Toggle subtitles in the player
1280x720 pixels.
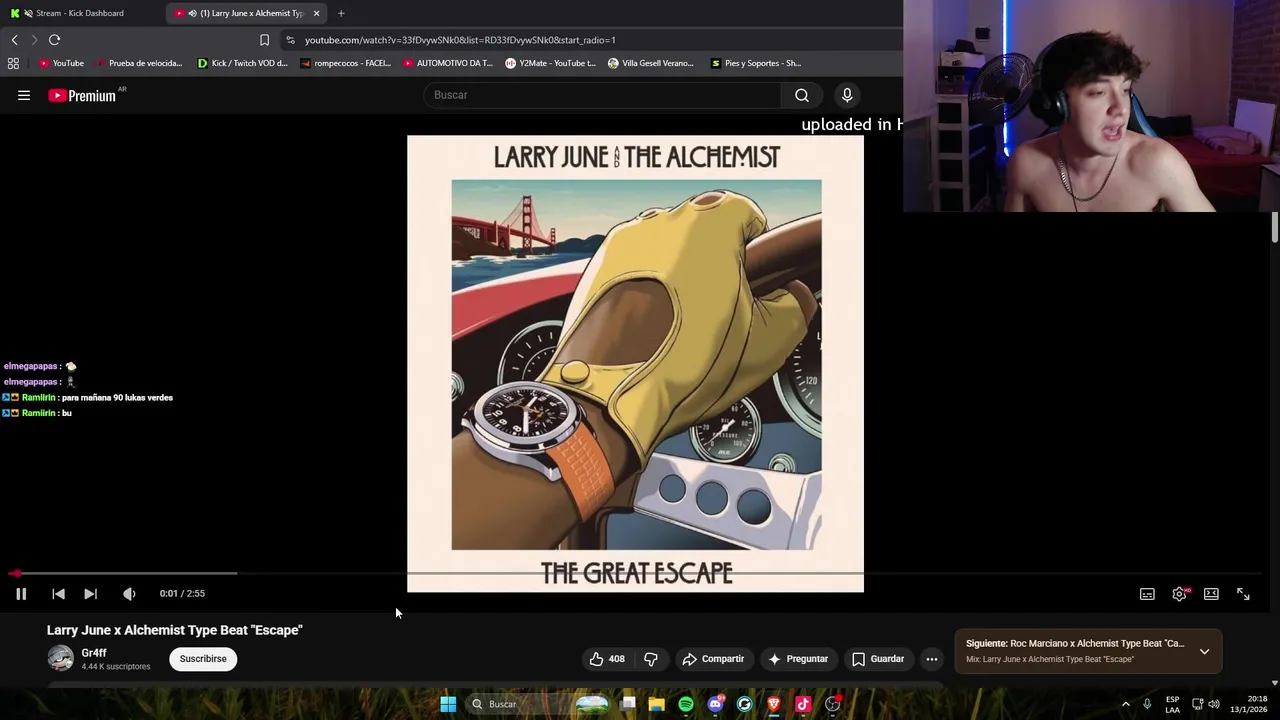coord(1147,594)
